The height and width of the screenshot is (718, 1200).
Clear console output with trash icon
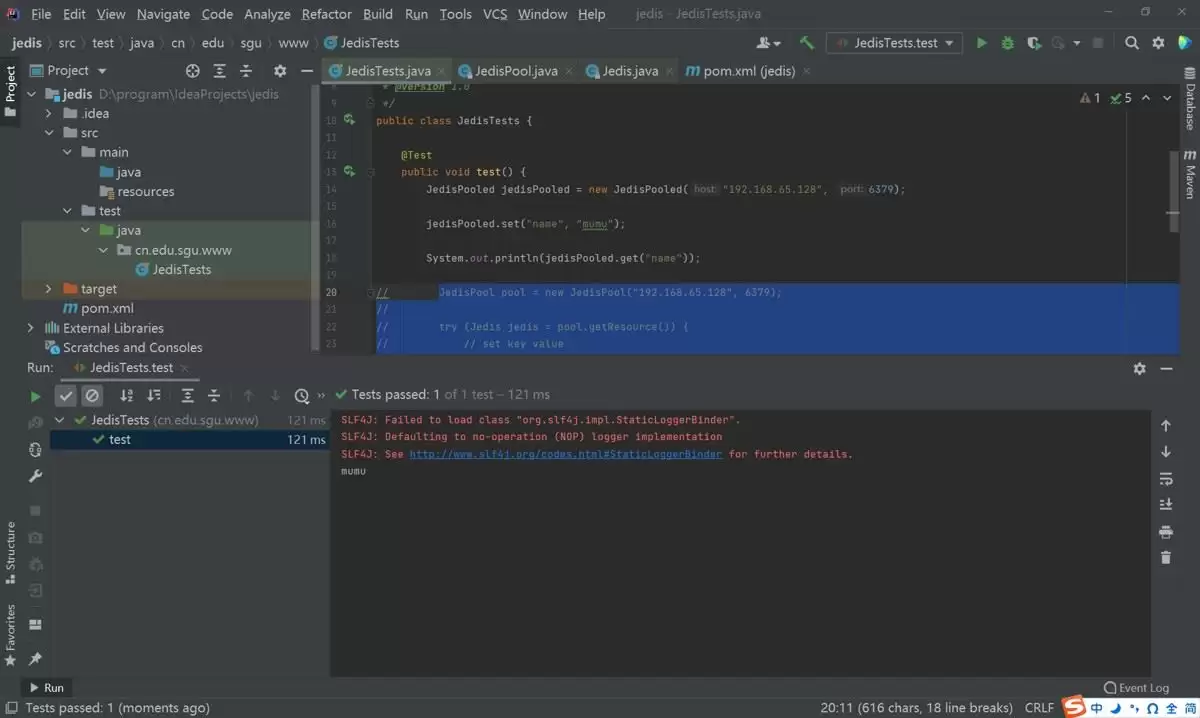(1166, 557)
